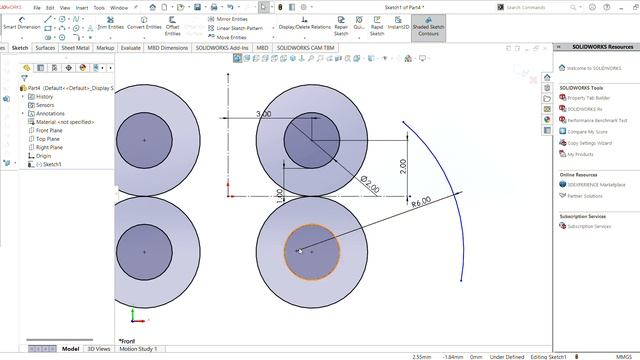Open the File menu
Viewport: 640px width, 360px height.
[37, 7]
